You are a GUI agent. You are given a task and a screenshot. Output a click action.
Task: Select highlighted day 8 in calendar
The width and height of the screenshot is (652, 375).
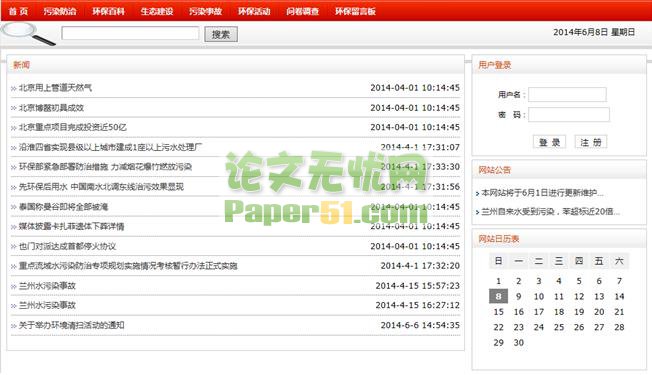coord(498,296)
